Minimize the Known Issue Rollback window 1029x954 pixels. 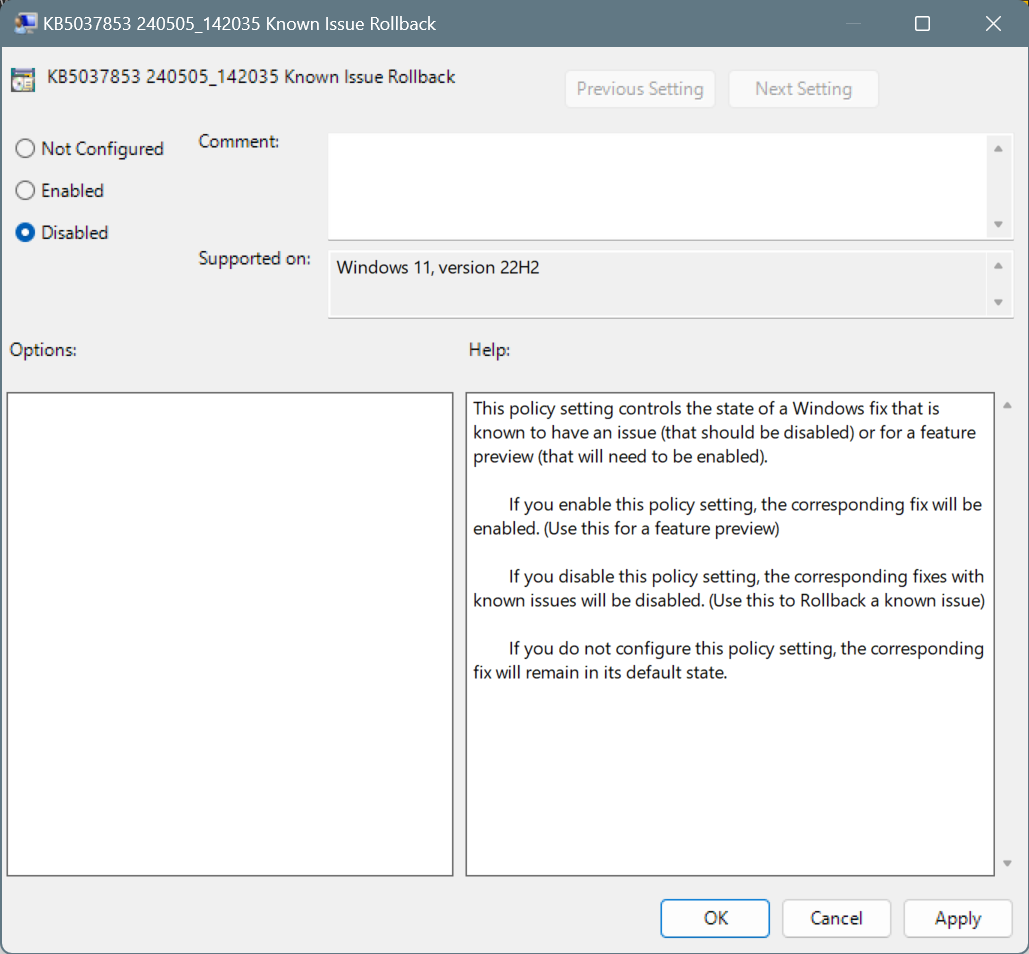852,24
